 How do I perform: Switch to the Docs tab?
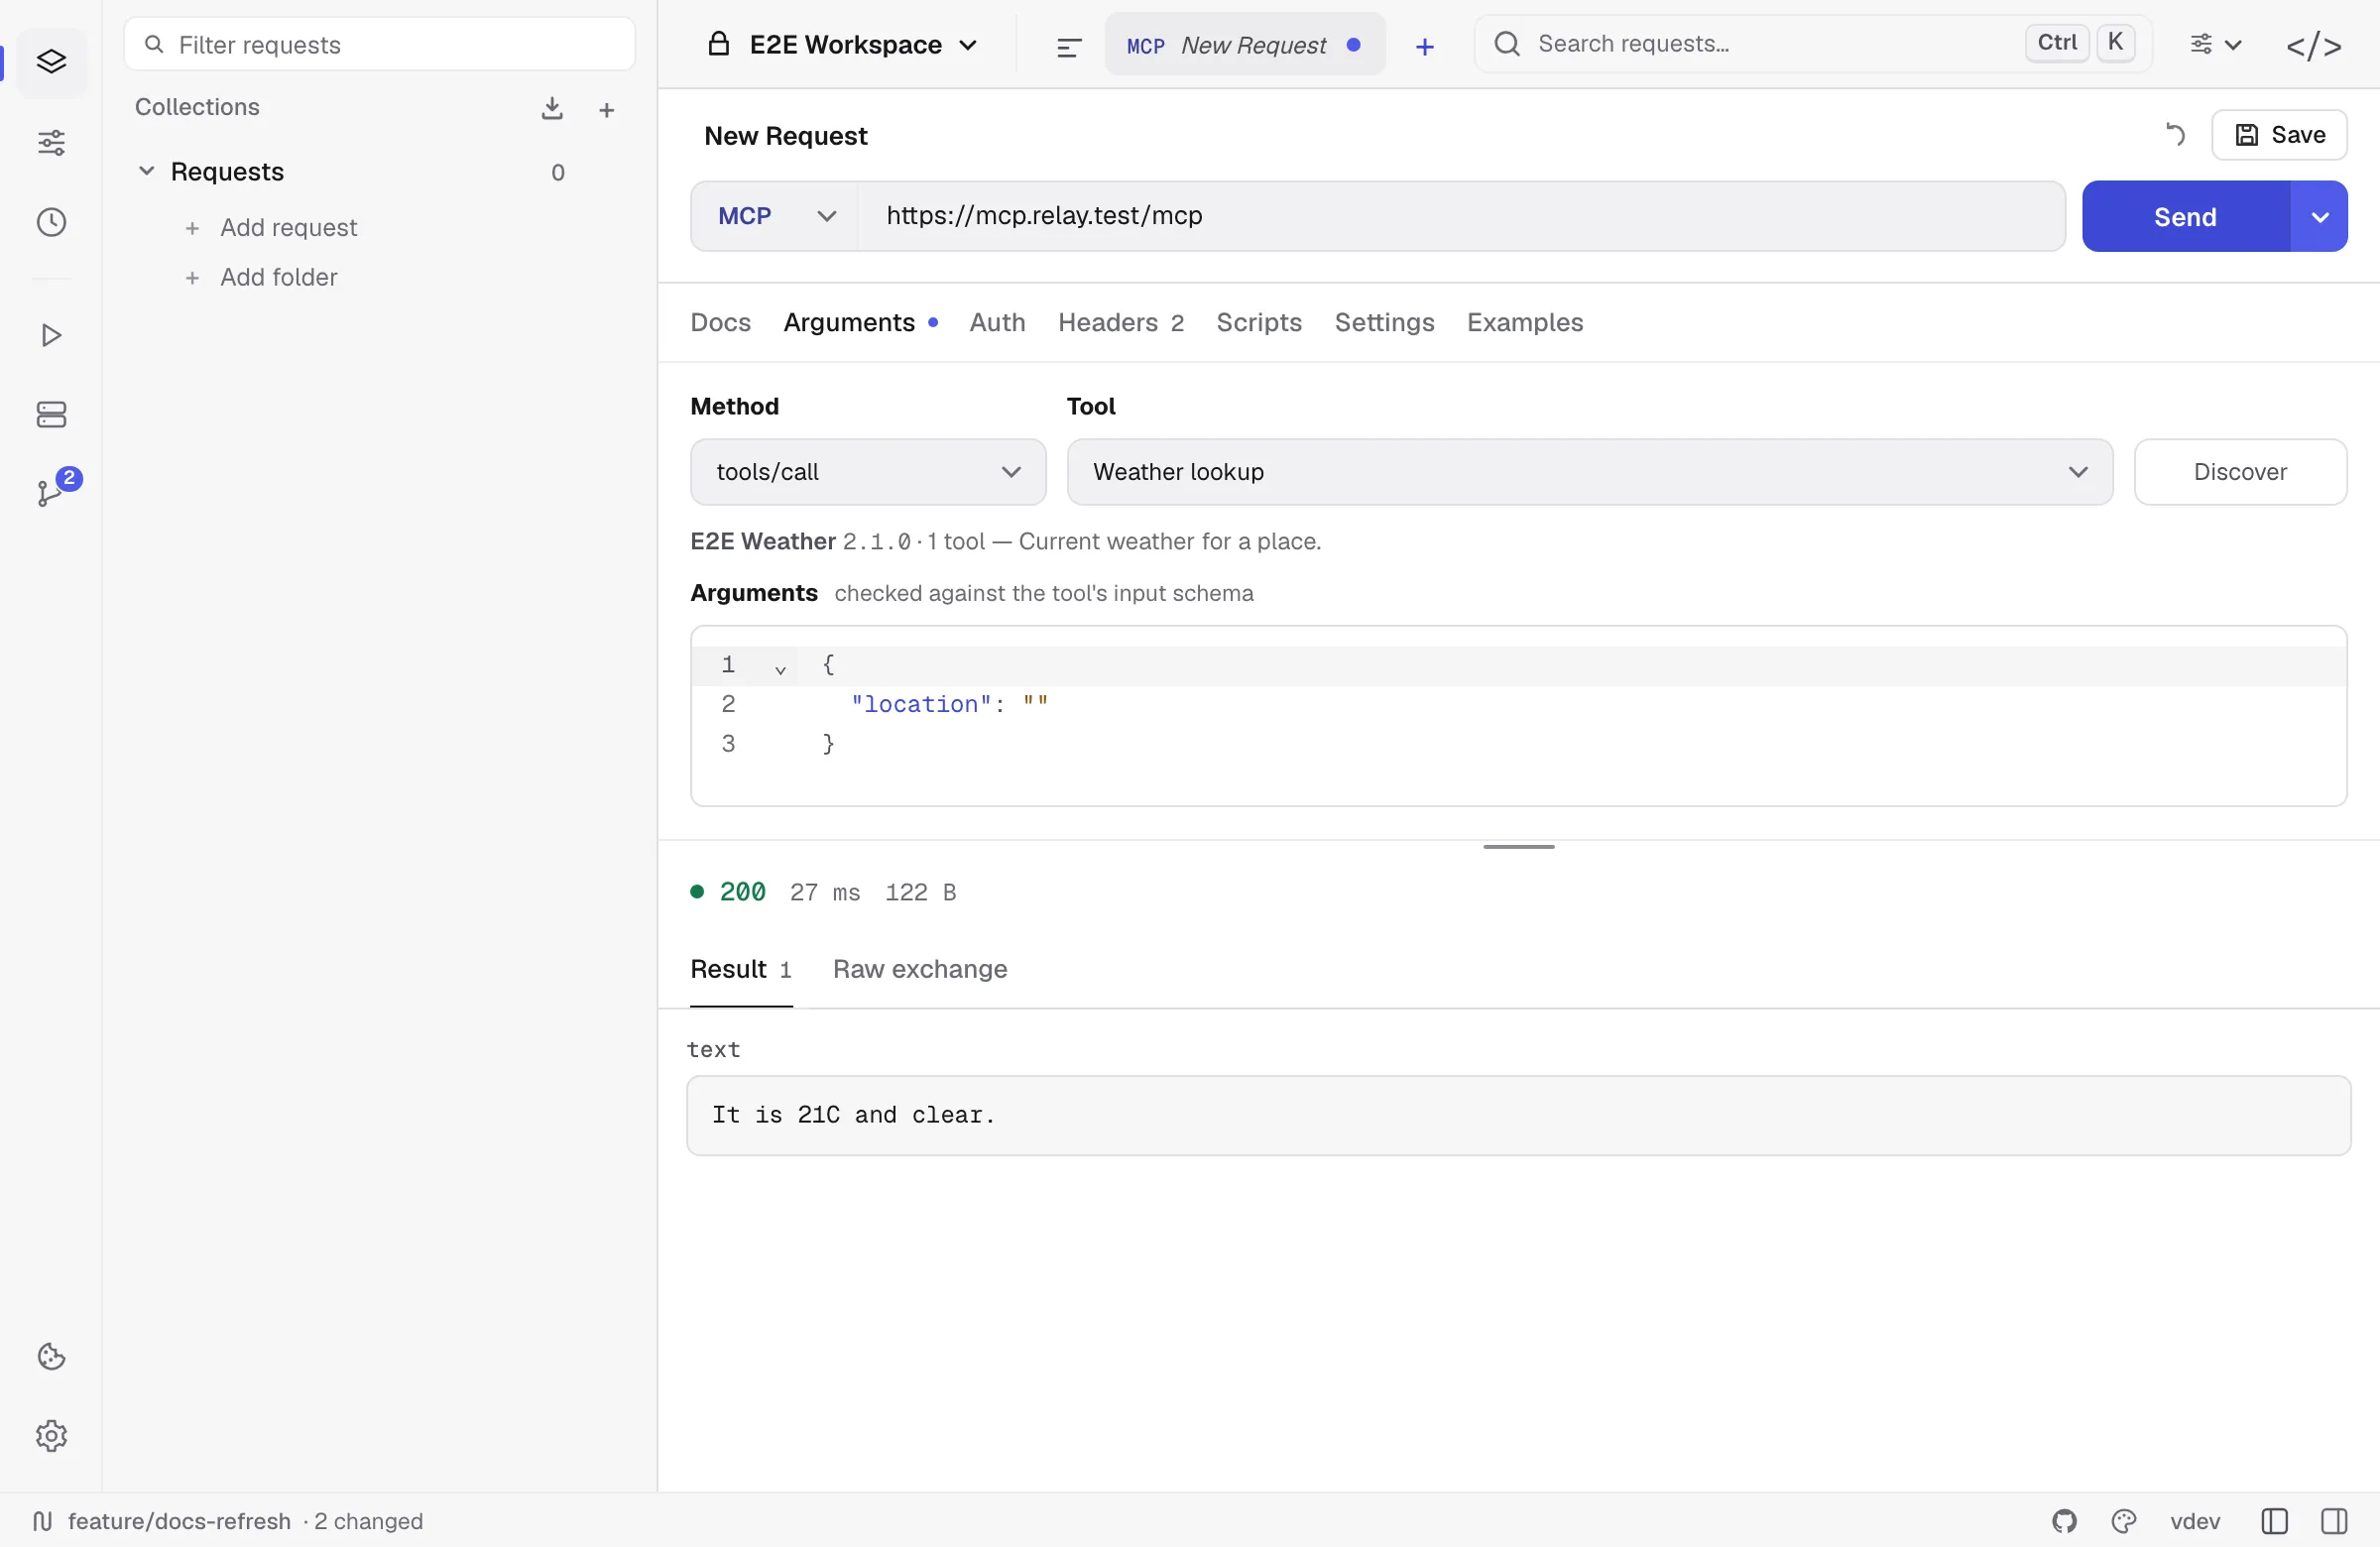[720, 323]
